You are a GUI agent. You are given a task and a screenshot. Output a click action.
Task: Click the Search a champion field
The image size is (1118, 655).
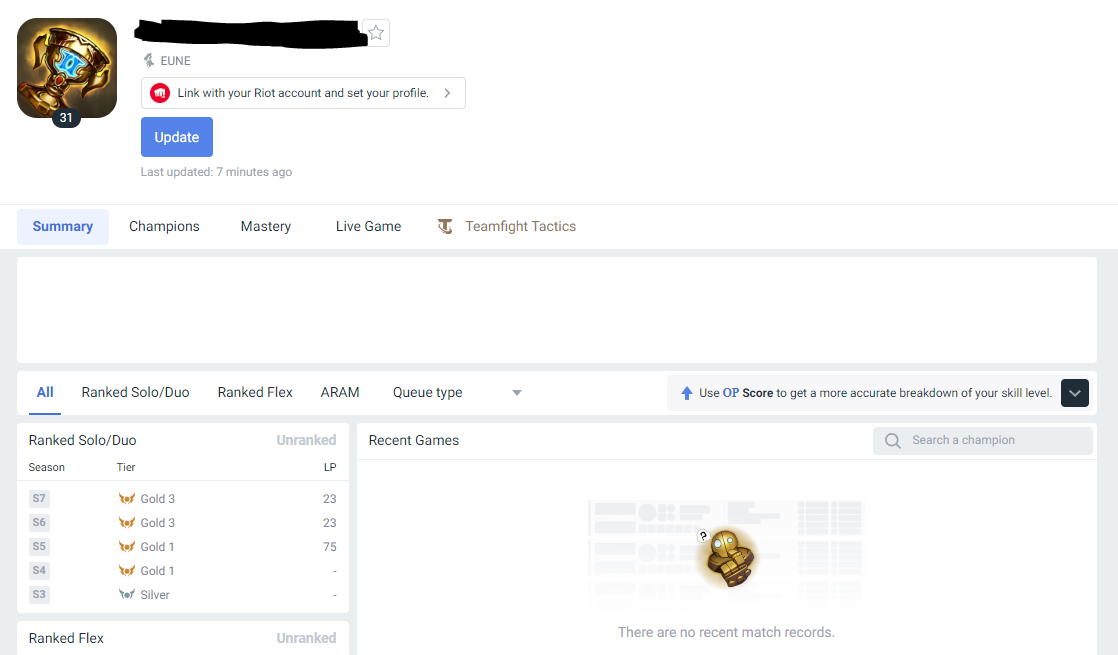point(983,440)
